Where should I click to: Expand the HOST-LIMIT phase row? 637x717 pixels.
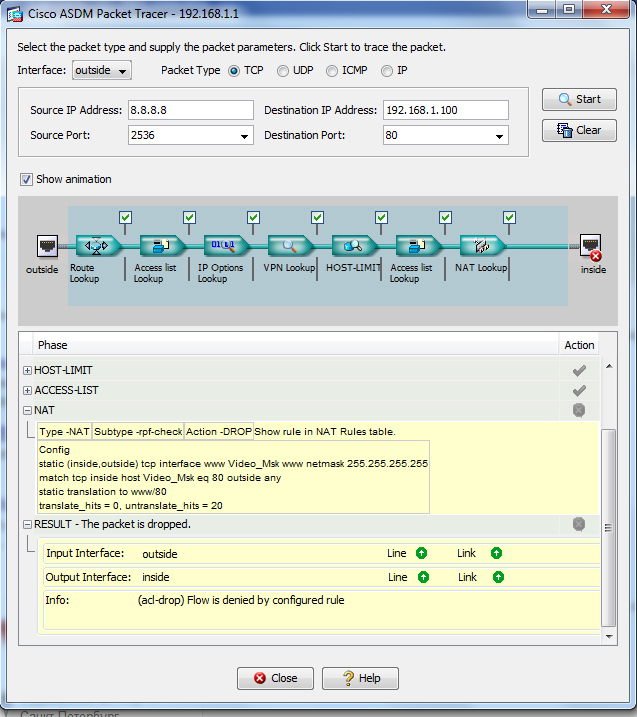point(27,370)
